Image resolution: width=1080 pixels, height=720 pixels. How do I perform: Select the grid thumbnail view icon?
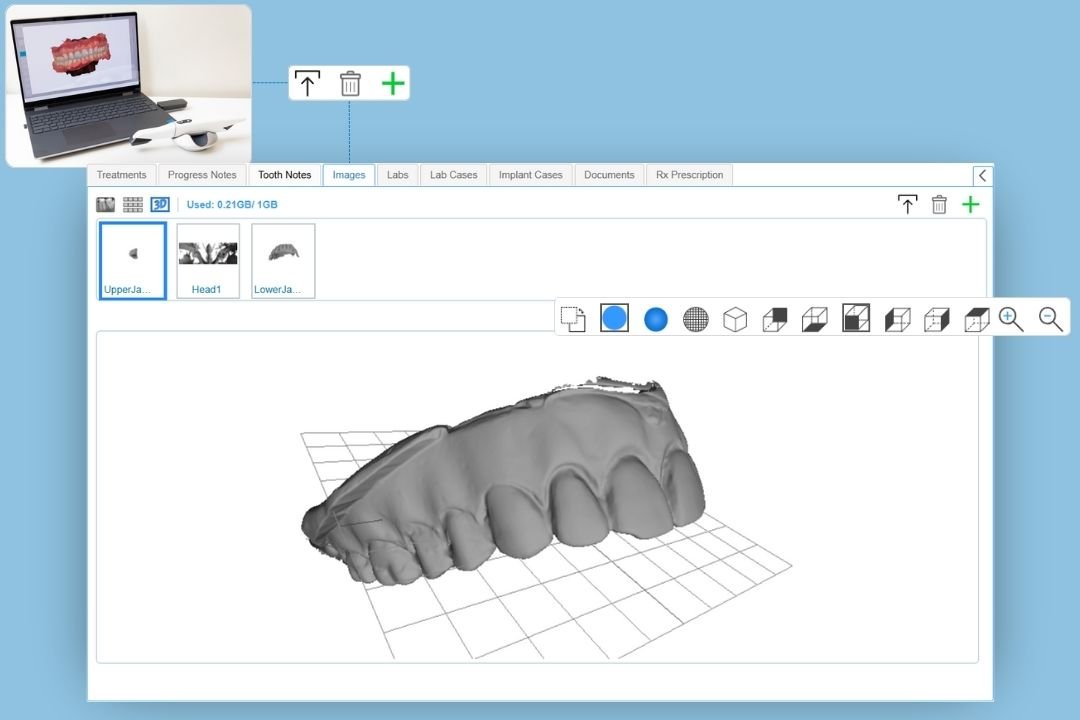pos(133,203)
